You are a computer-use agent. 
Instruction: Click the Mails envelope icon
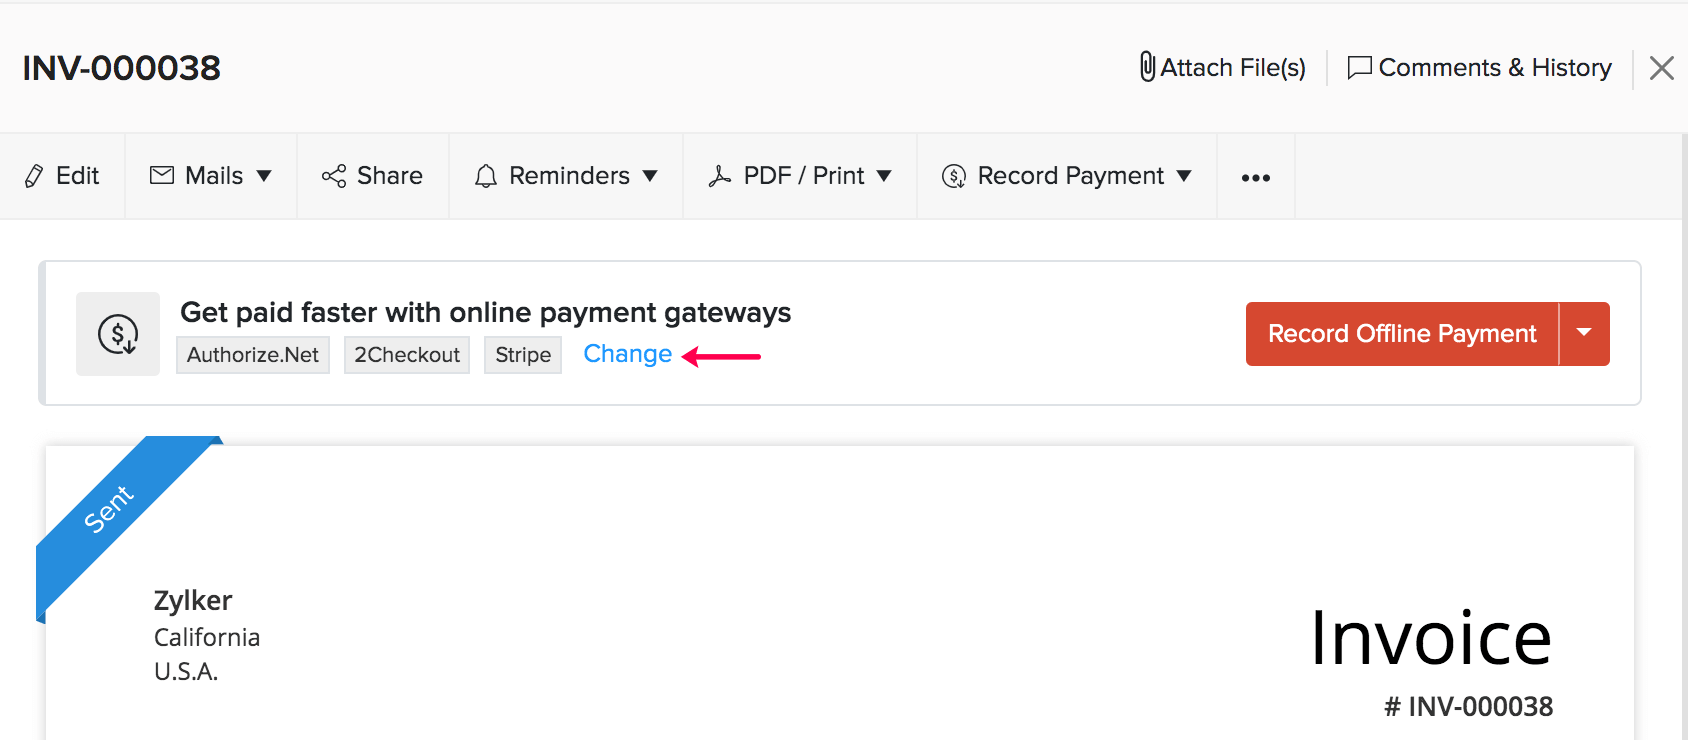(x=163, y=175)
